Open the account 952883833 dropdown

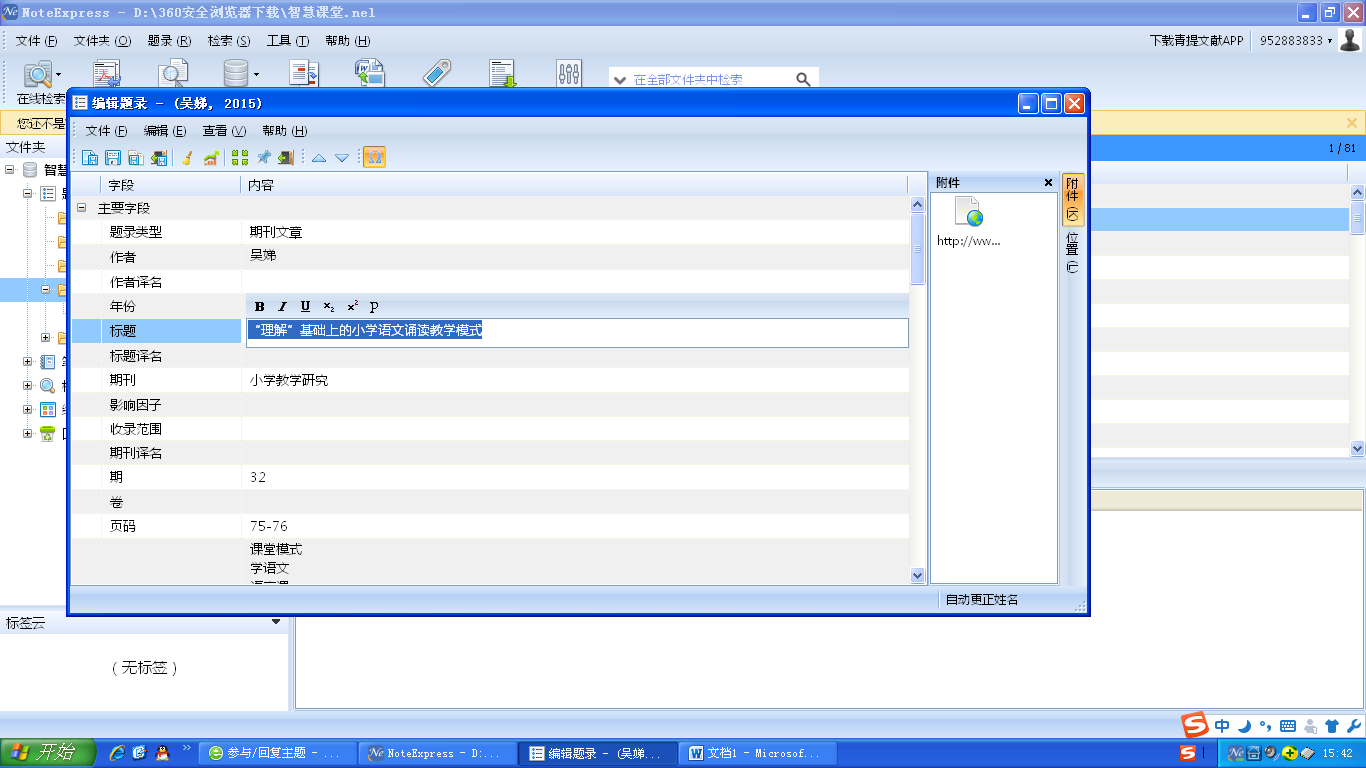tap(1296, 41)
